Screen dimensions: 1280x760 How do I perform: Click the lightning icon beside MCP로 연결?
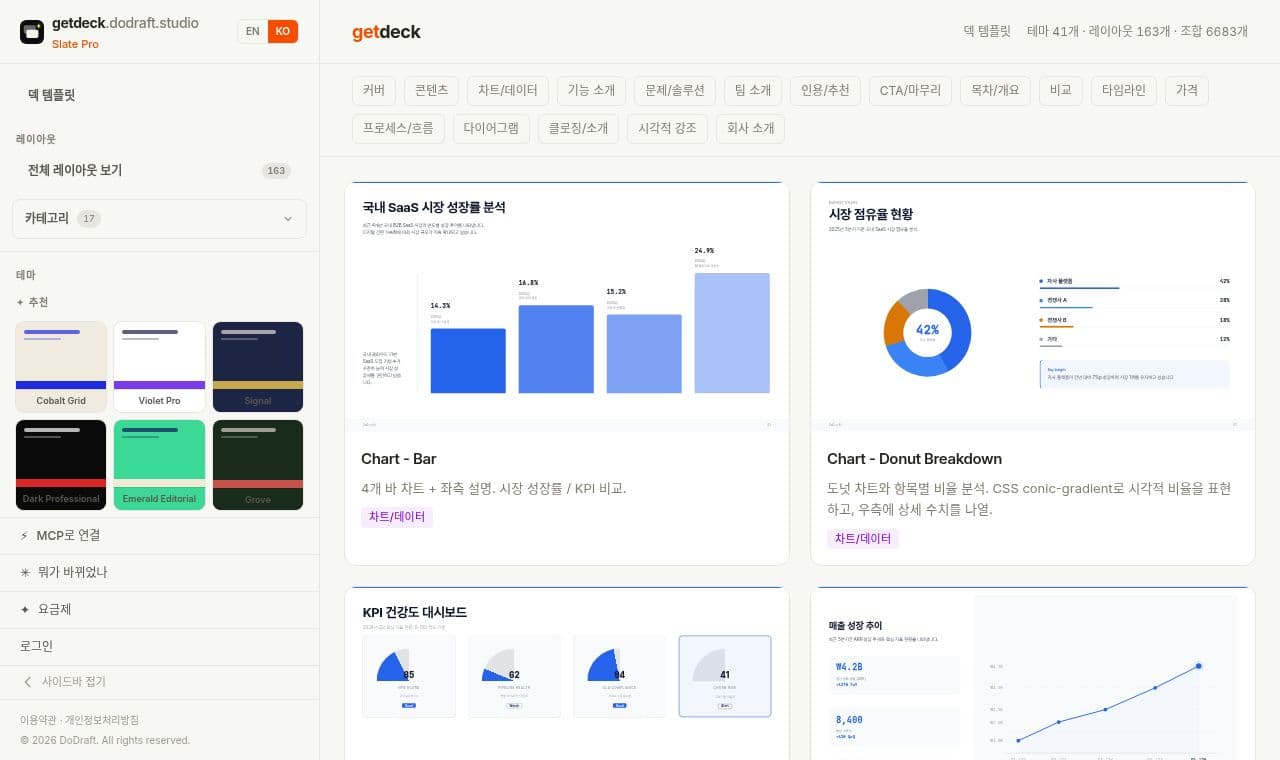(x=25, y=536)
